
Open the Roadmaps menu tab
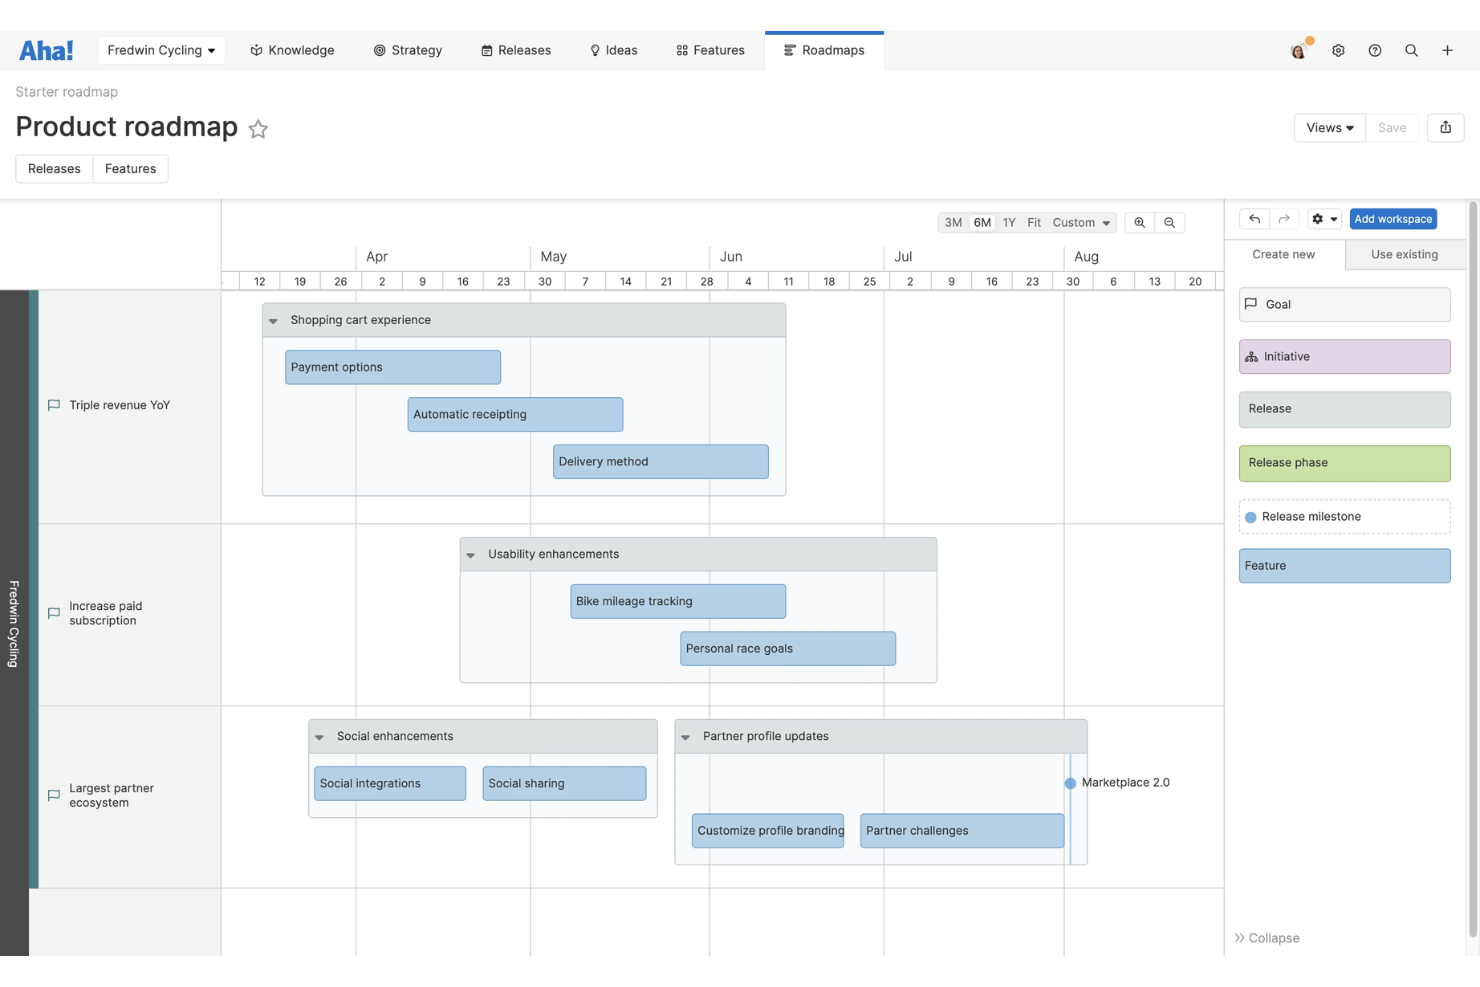coord(824,50)
